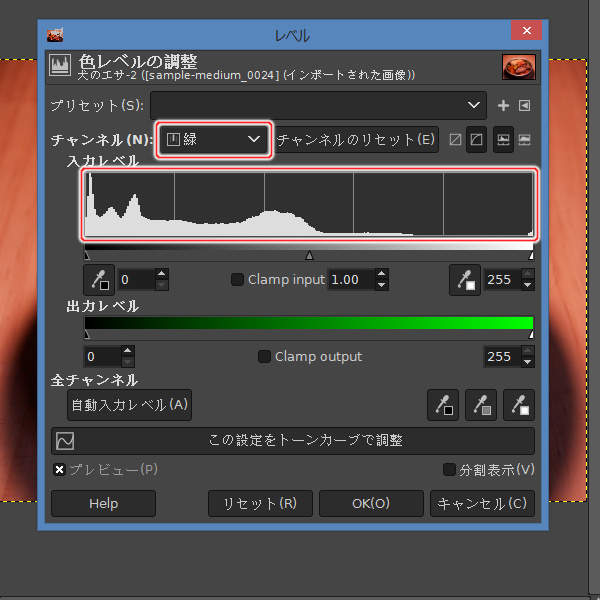The width and height of the screenshot is (600, 600).
Task: Click チャンネルのリセット(E) button
Action: pyautogui.click(x=356, y=139)
